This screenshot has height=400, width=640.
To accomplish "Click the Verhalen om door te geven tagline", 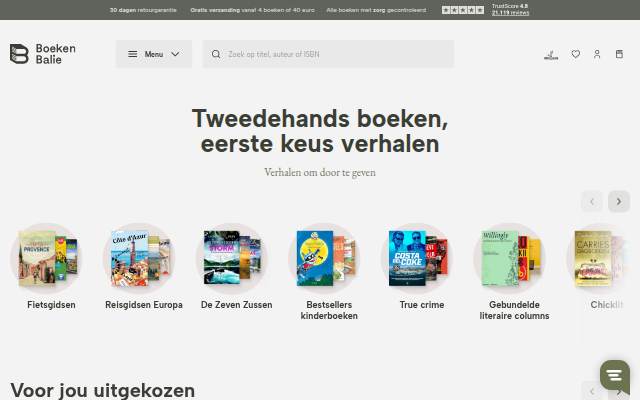I will click(x=320, y=173).
